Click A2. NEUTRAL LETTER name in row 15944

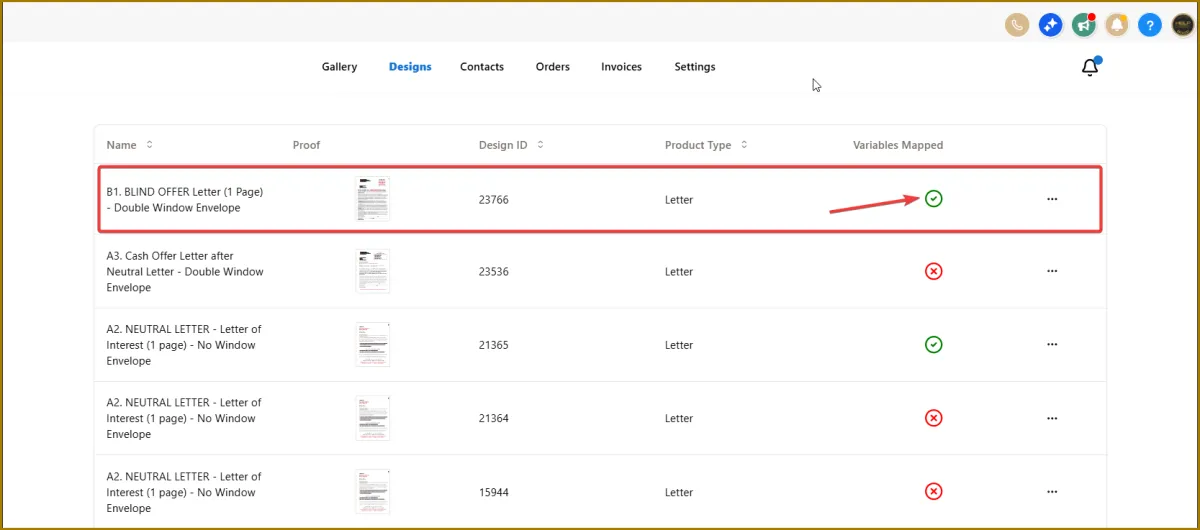pyautogui.click(x=184, y=492)
